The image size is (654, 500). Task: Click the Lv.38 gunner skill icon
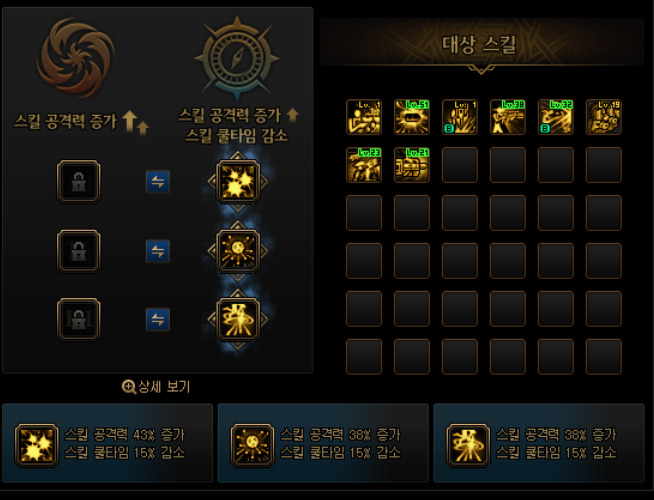[508, 117]
